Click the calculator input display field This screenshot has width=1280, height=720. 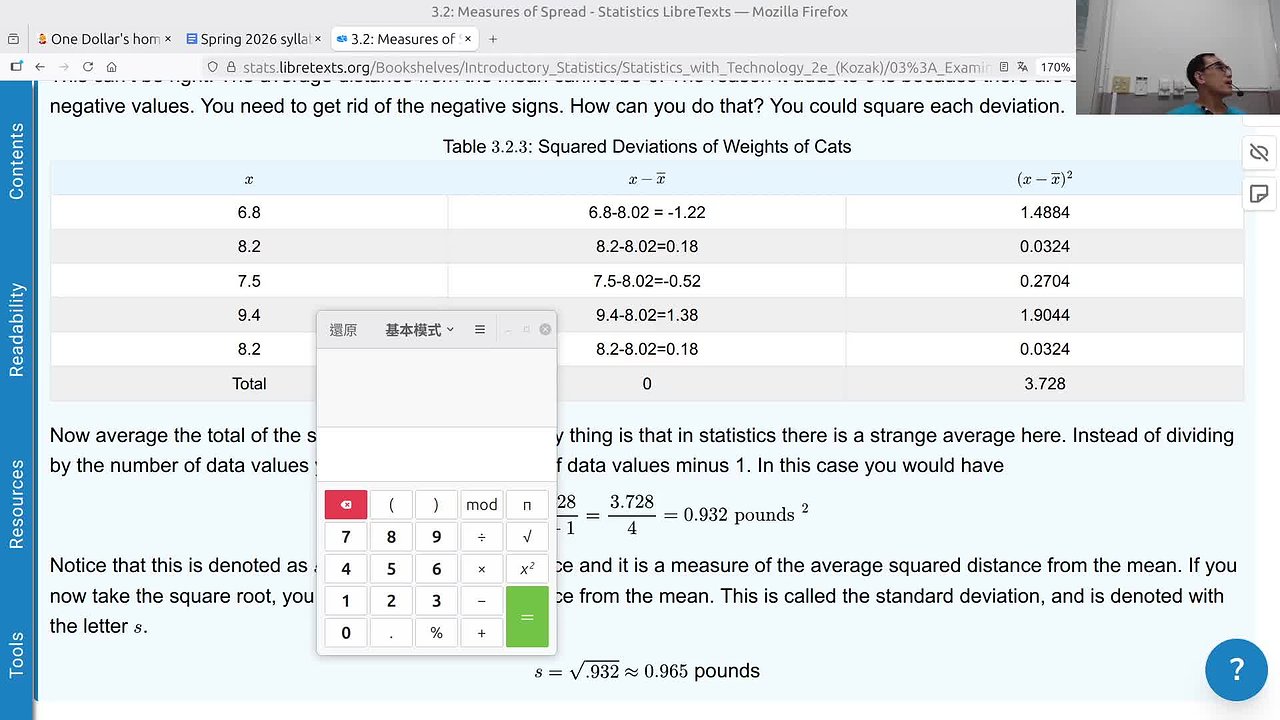tap(436, 455)
